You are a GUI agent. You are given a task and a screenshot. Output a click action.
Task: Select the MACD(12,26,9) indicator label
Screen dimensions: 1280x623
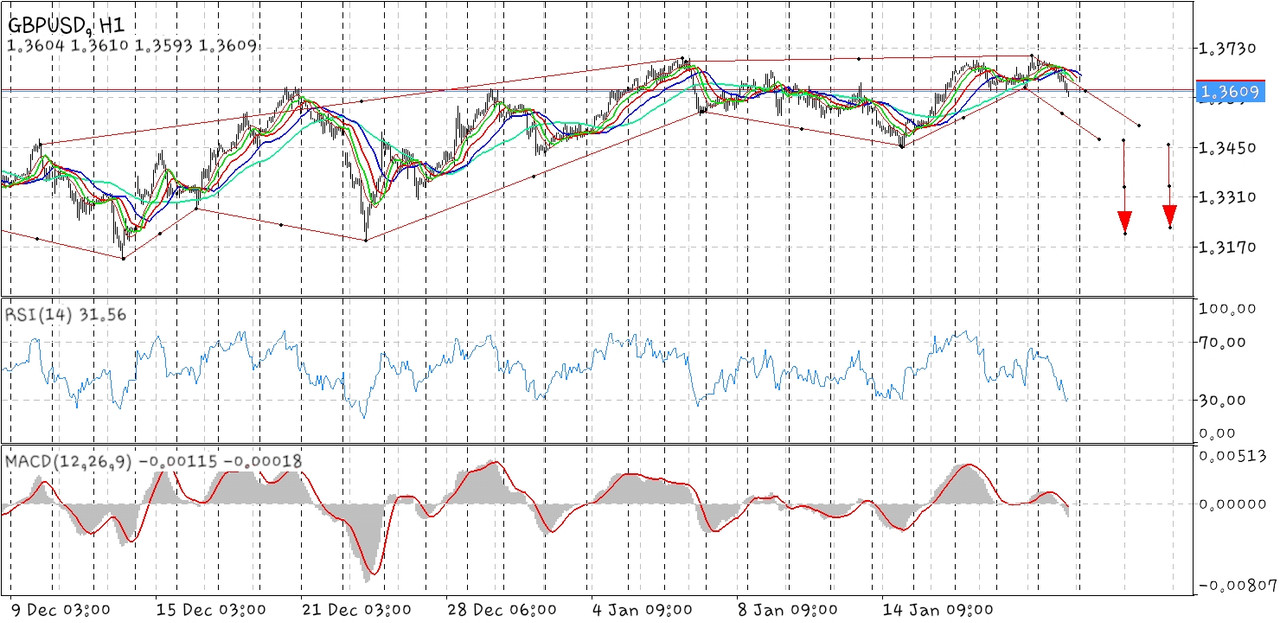coord(155,462)
